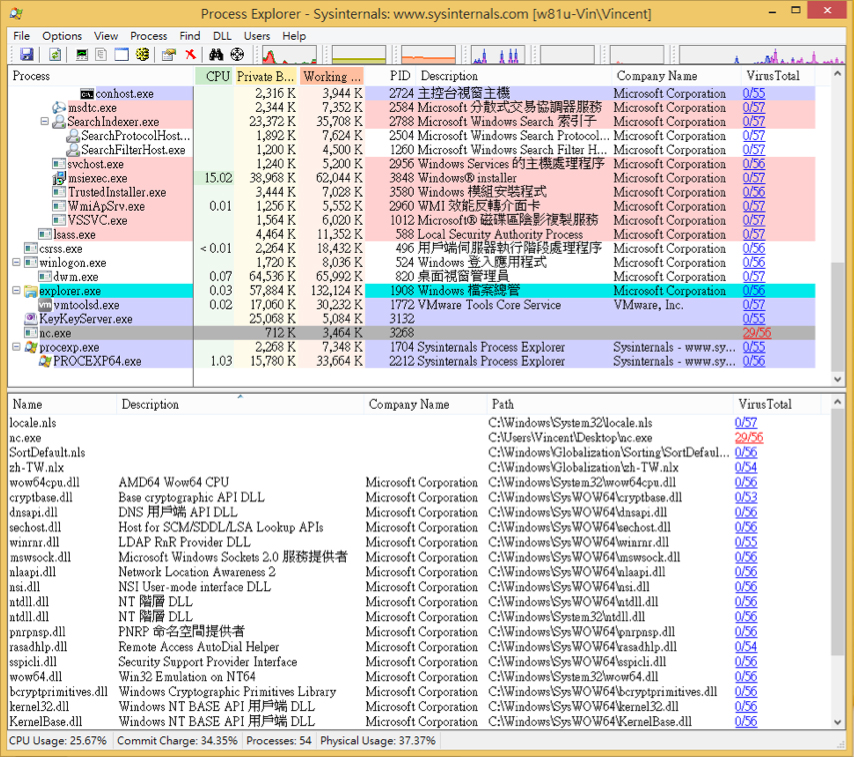Click the PROCEXP64.exe process icon
The width and height of the screenshot is (854, 757).
45,361
